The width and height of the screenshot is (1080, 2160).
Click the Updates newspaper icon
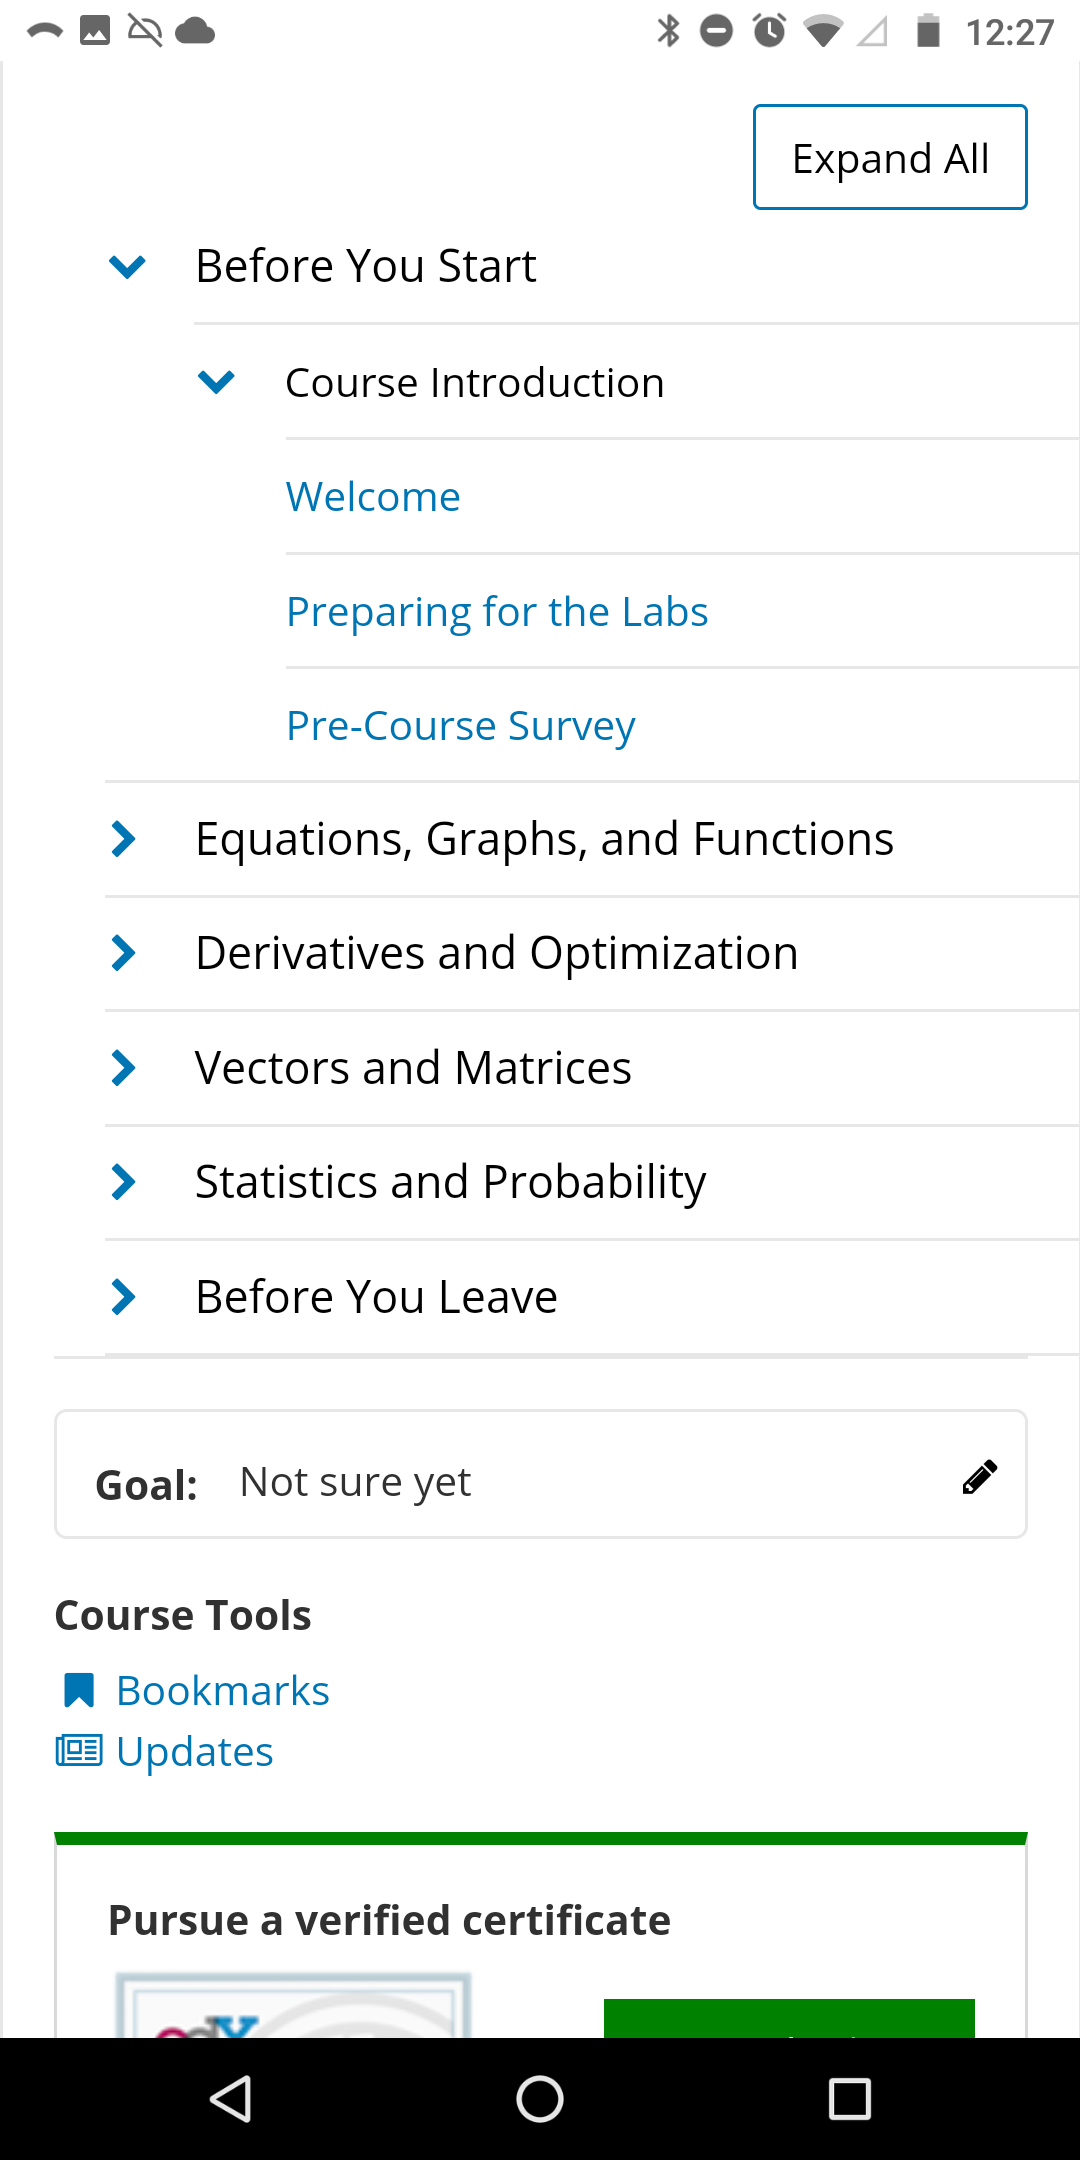click(79, 1751)
